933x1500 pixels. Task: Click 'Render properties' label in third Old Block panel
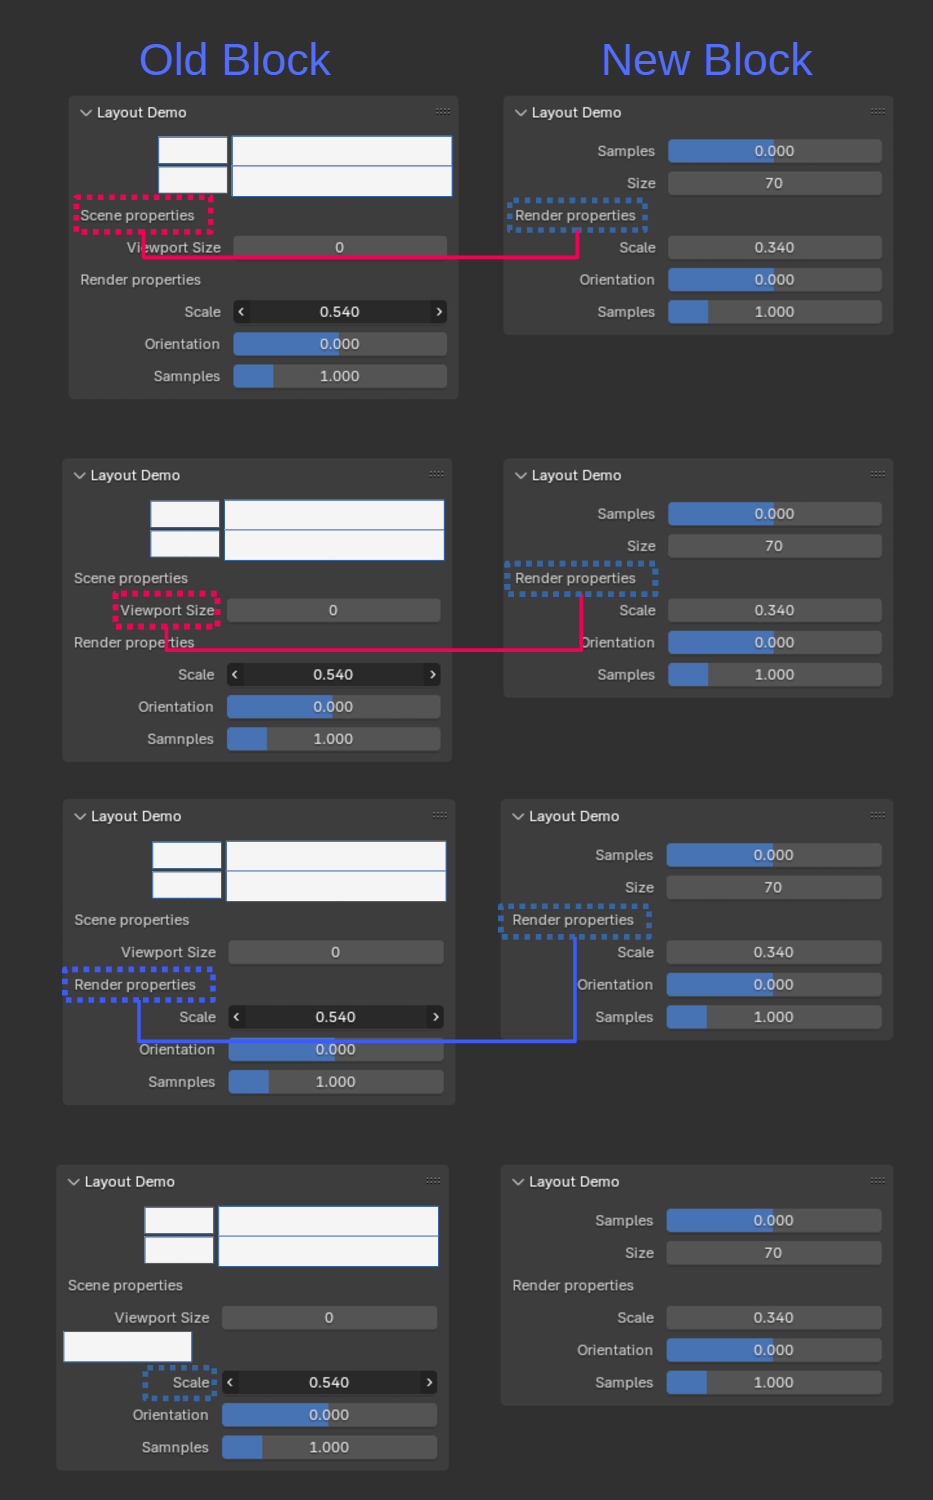135,985
